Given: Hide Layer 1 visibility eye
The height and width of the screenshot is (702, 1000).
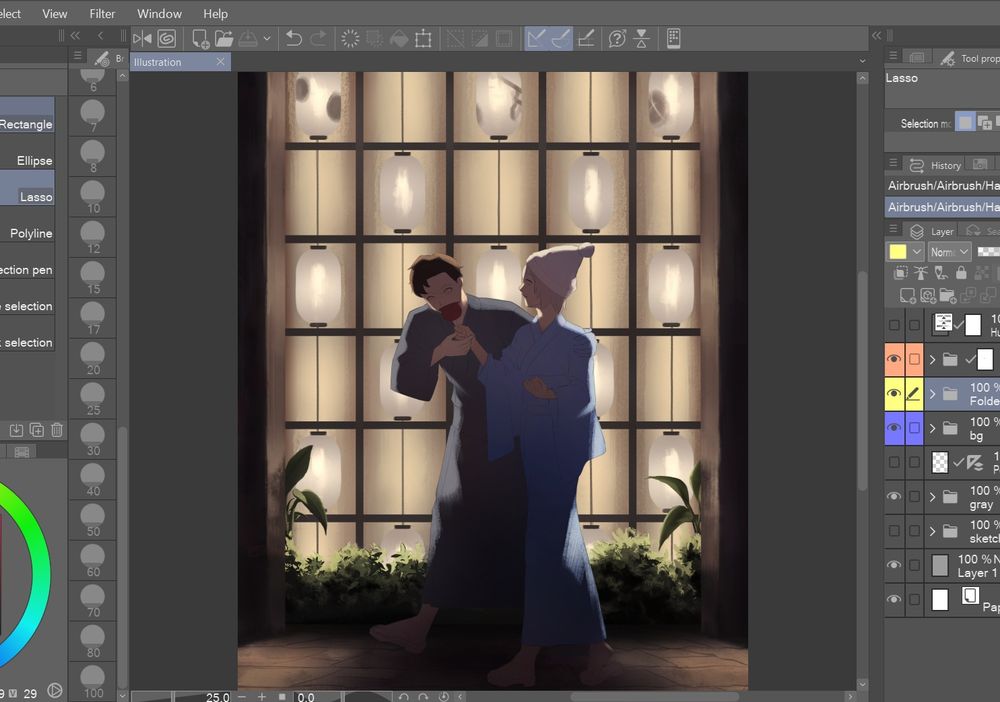Looking at the screenshot, I should (x=894, y=565).
